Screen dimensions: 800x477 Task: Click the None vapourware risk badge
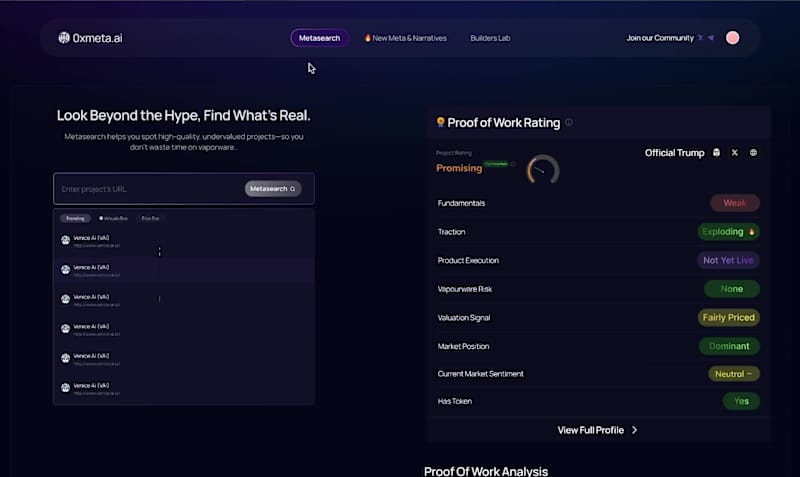[x=732, y=289]
